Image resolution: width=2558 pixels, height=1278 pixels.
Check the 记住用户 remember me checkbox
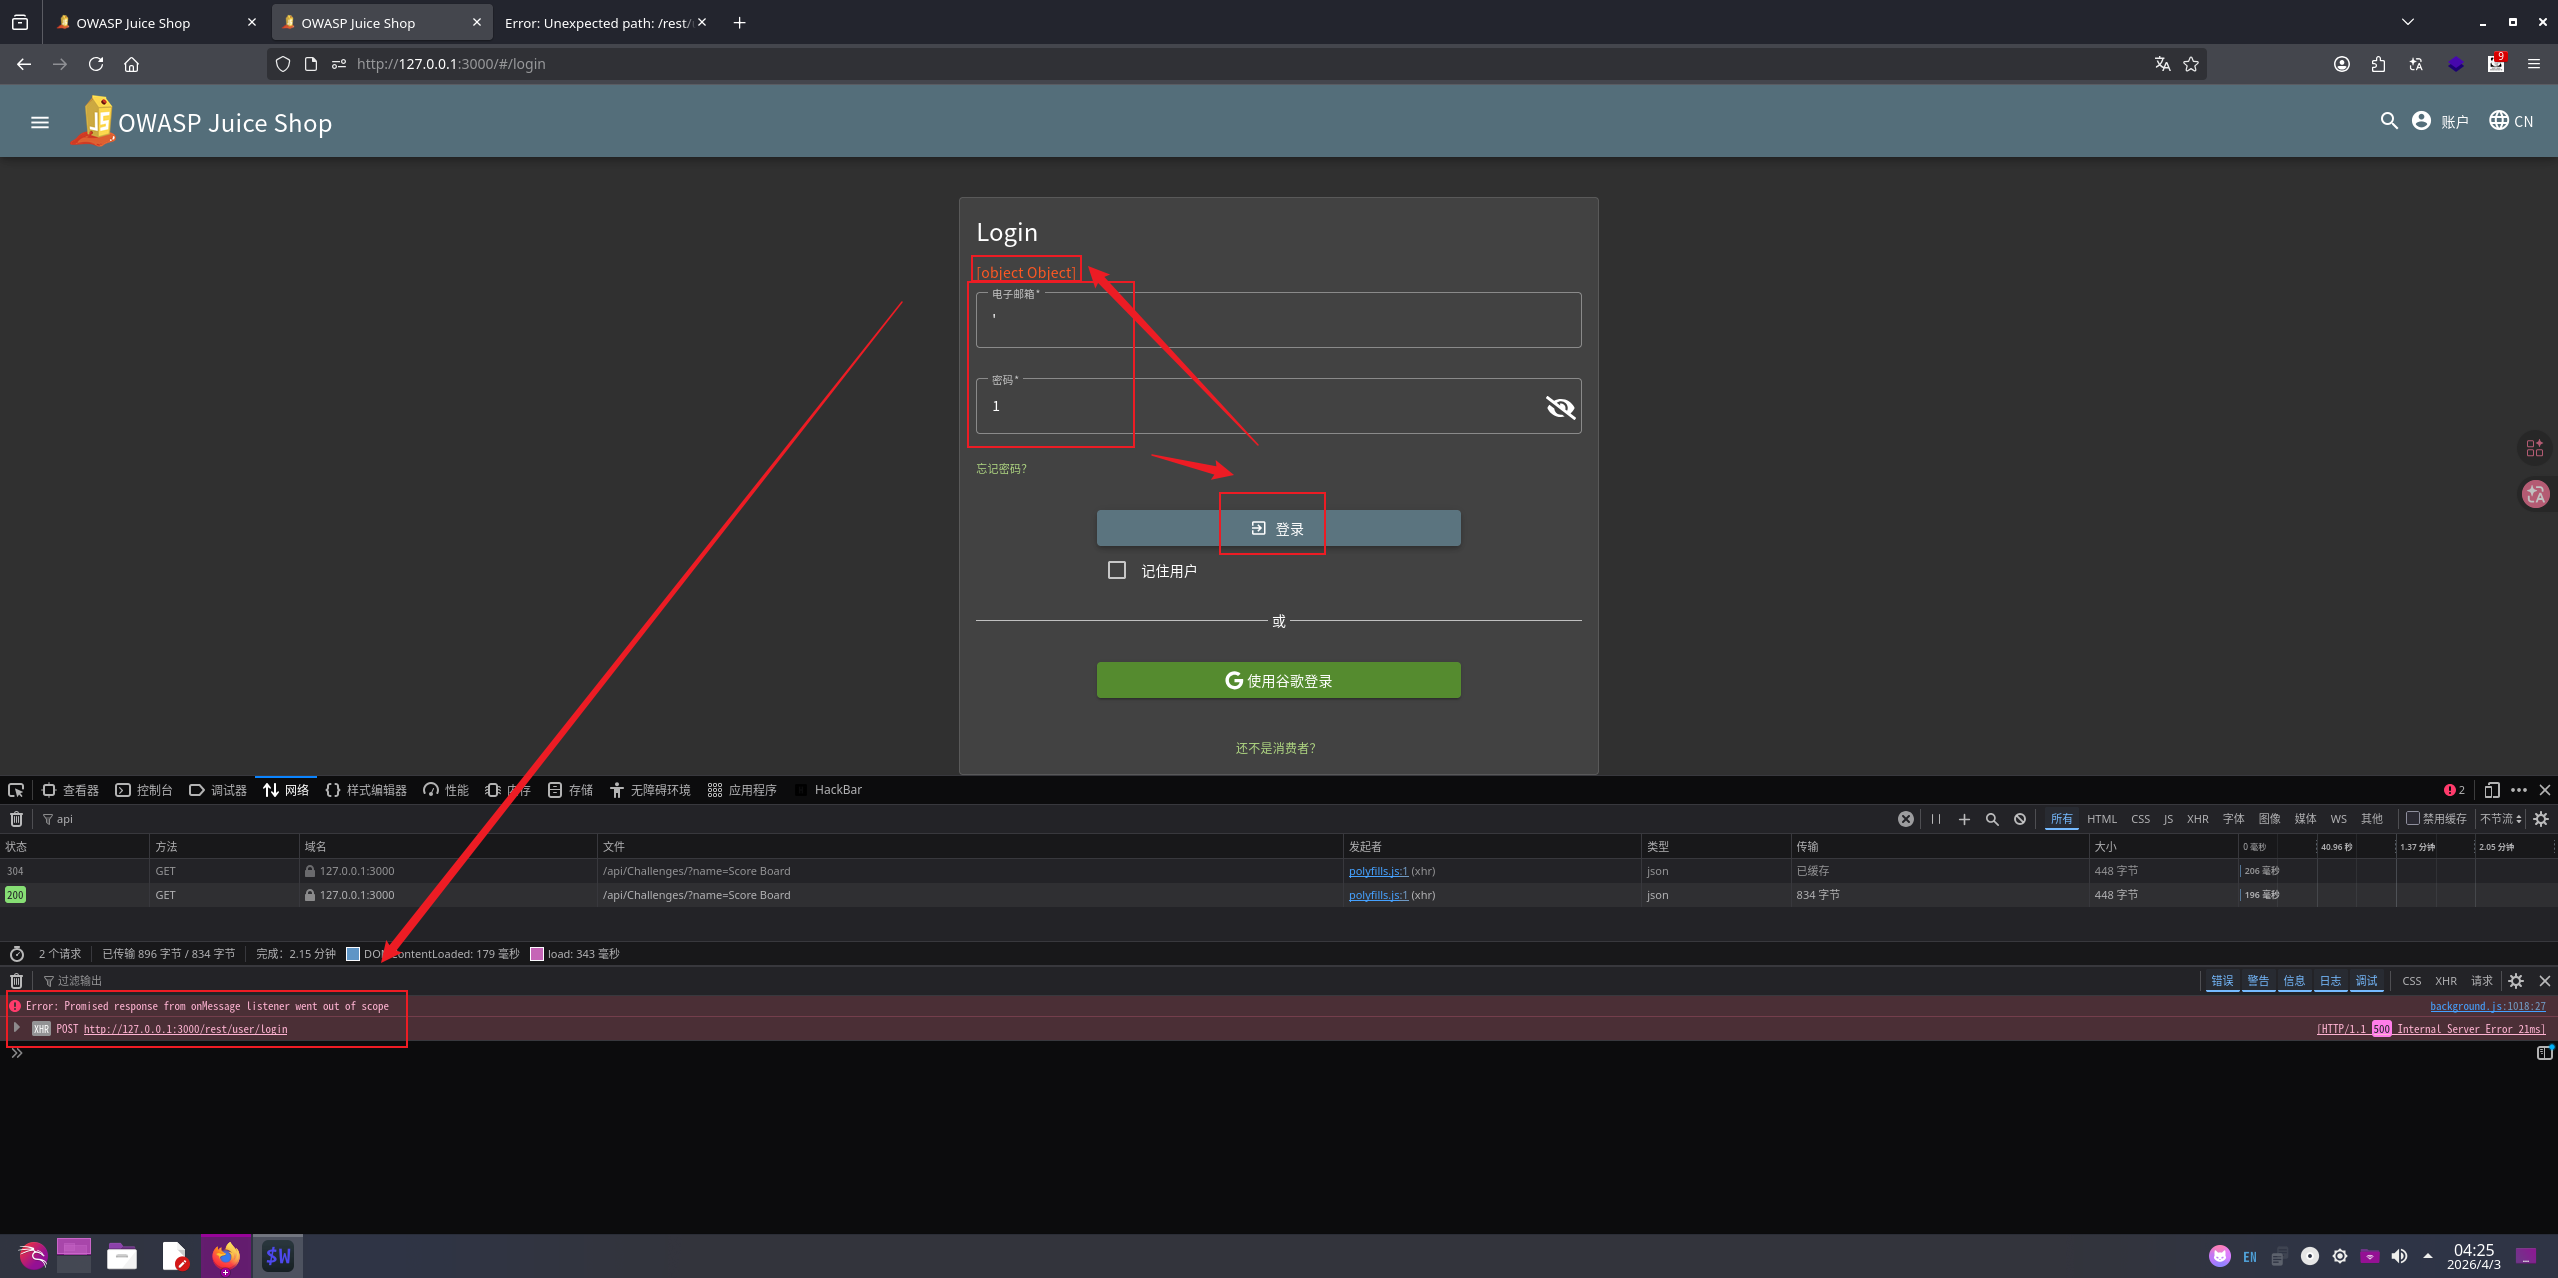click(x=1117, y=570)
